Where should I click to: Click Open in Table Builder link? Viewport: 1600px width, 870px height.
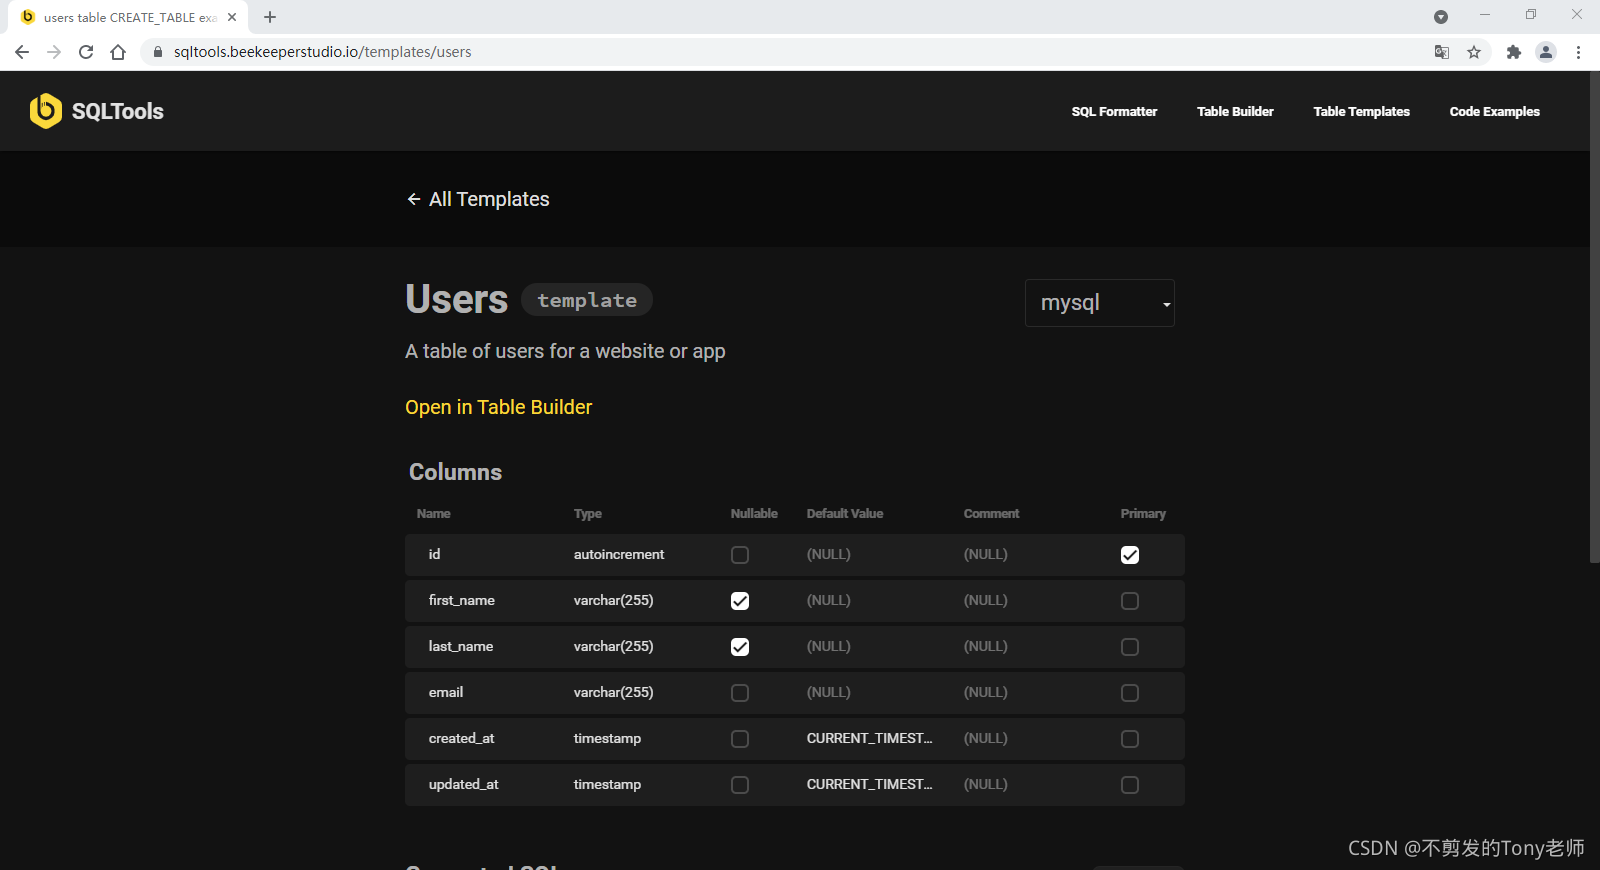click(498, 407)
